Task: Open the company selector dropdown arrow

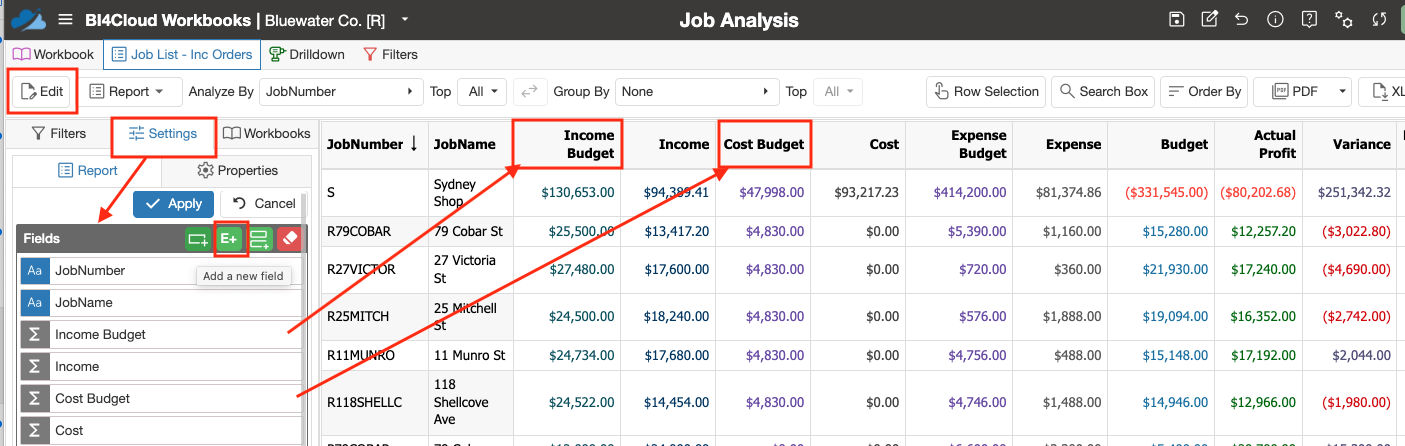Action: [x=404, y=20]
